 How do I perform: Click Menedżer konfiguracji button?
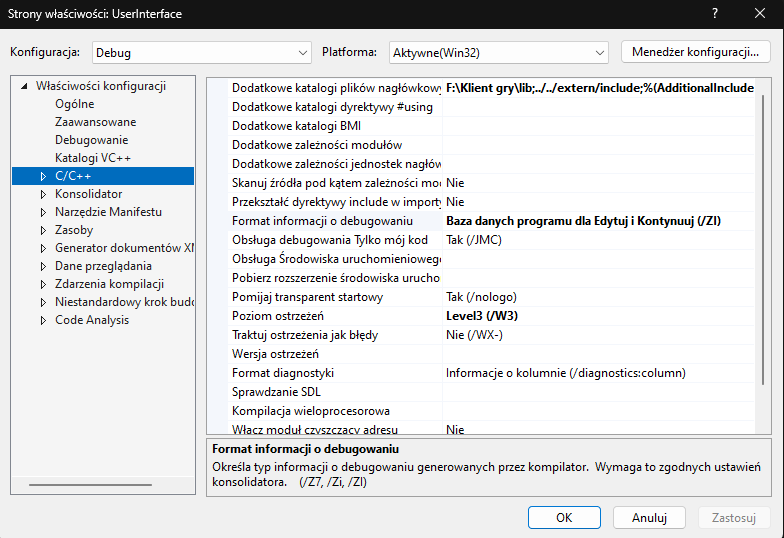[x=695, y=51]
